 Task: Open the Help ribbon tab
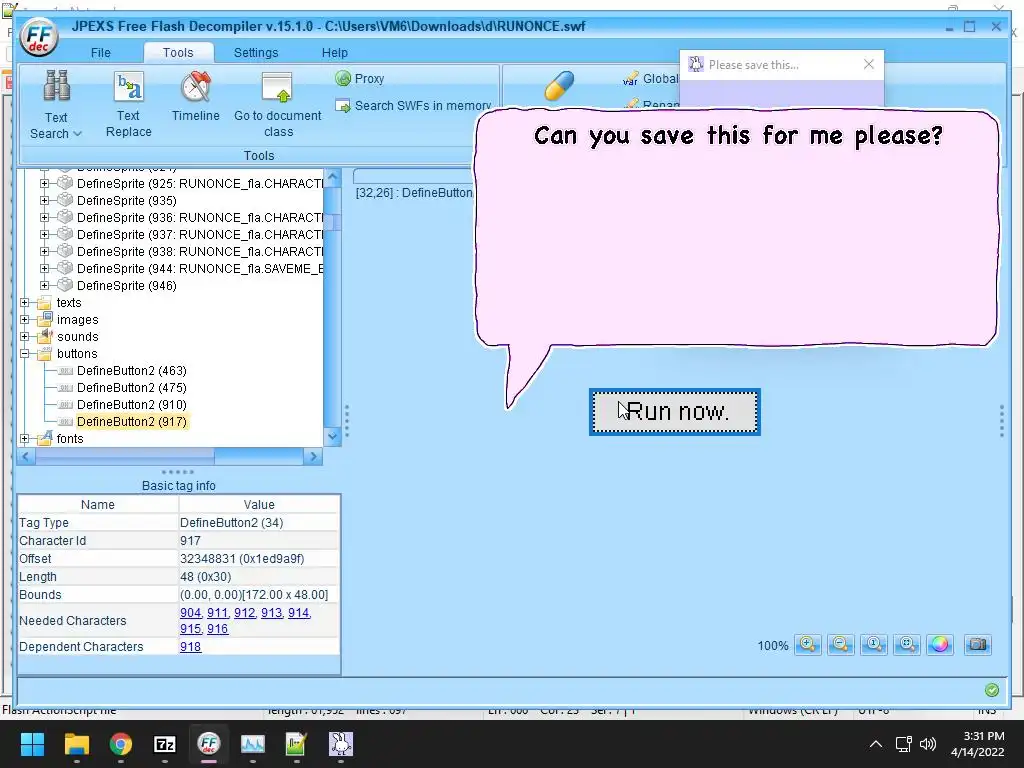334,52
